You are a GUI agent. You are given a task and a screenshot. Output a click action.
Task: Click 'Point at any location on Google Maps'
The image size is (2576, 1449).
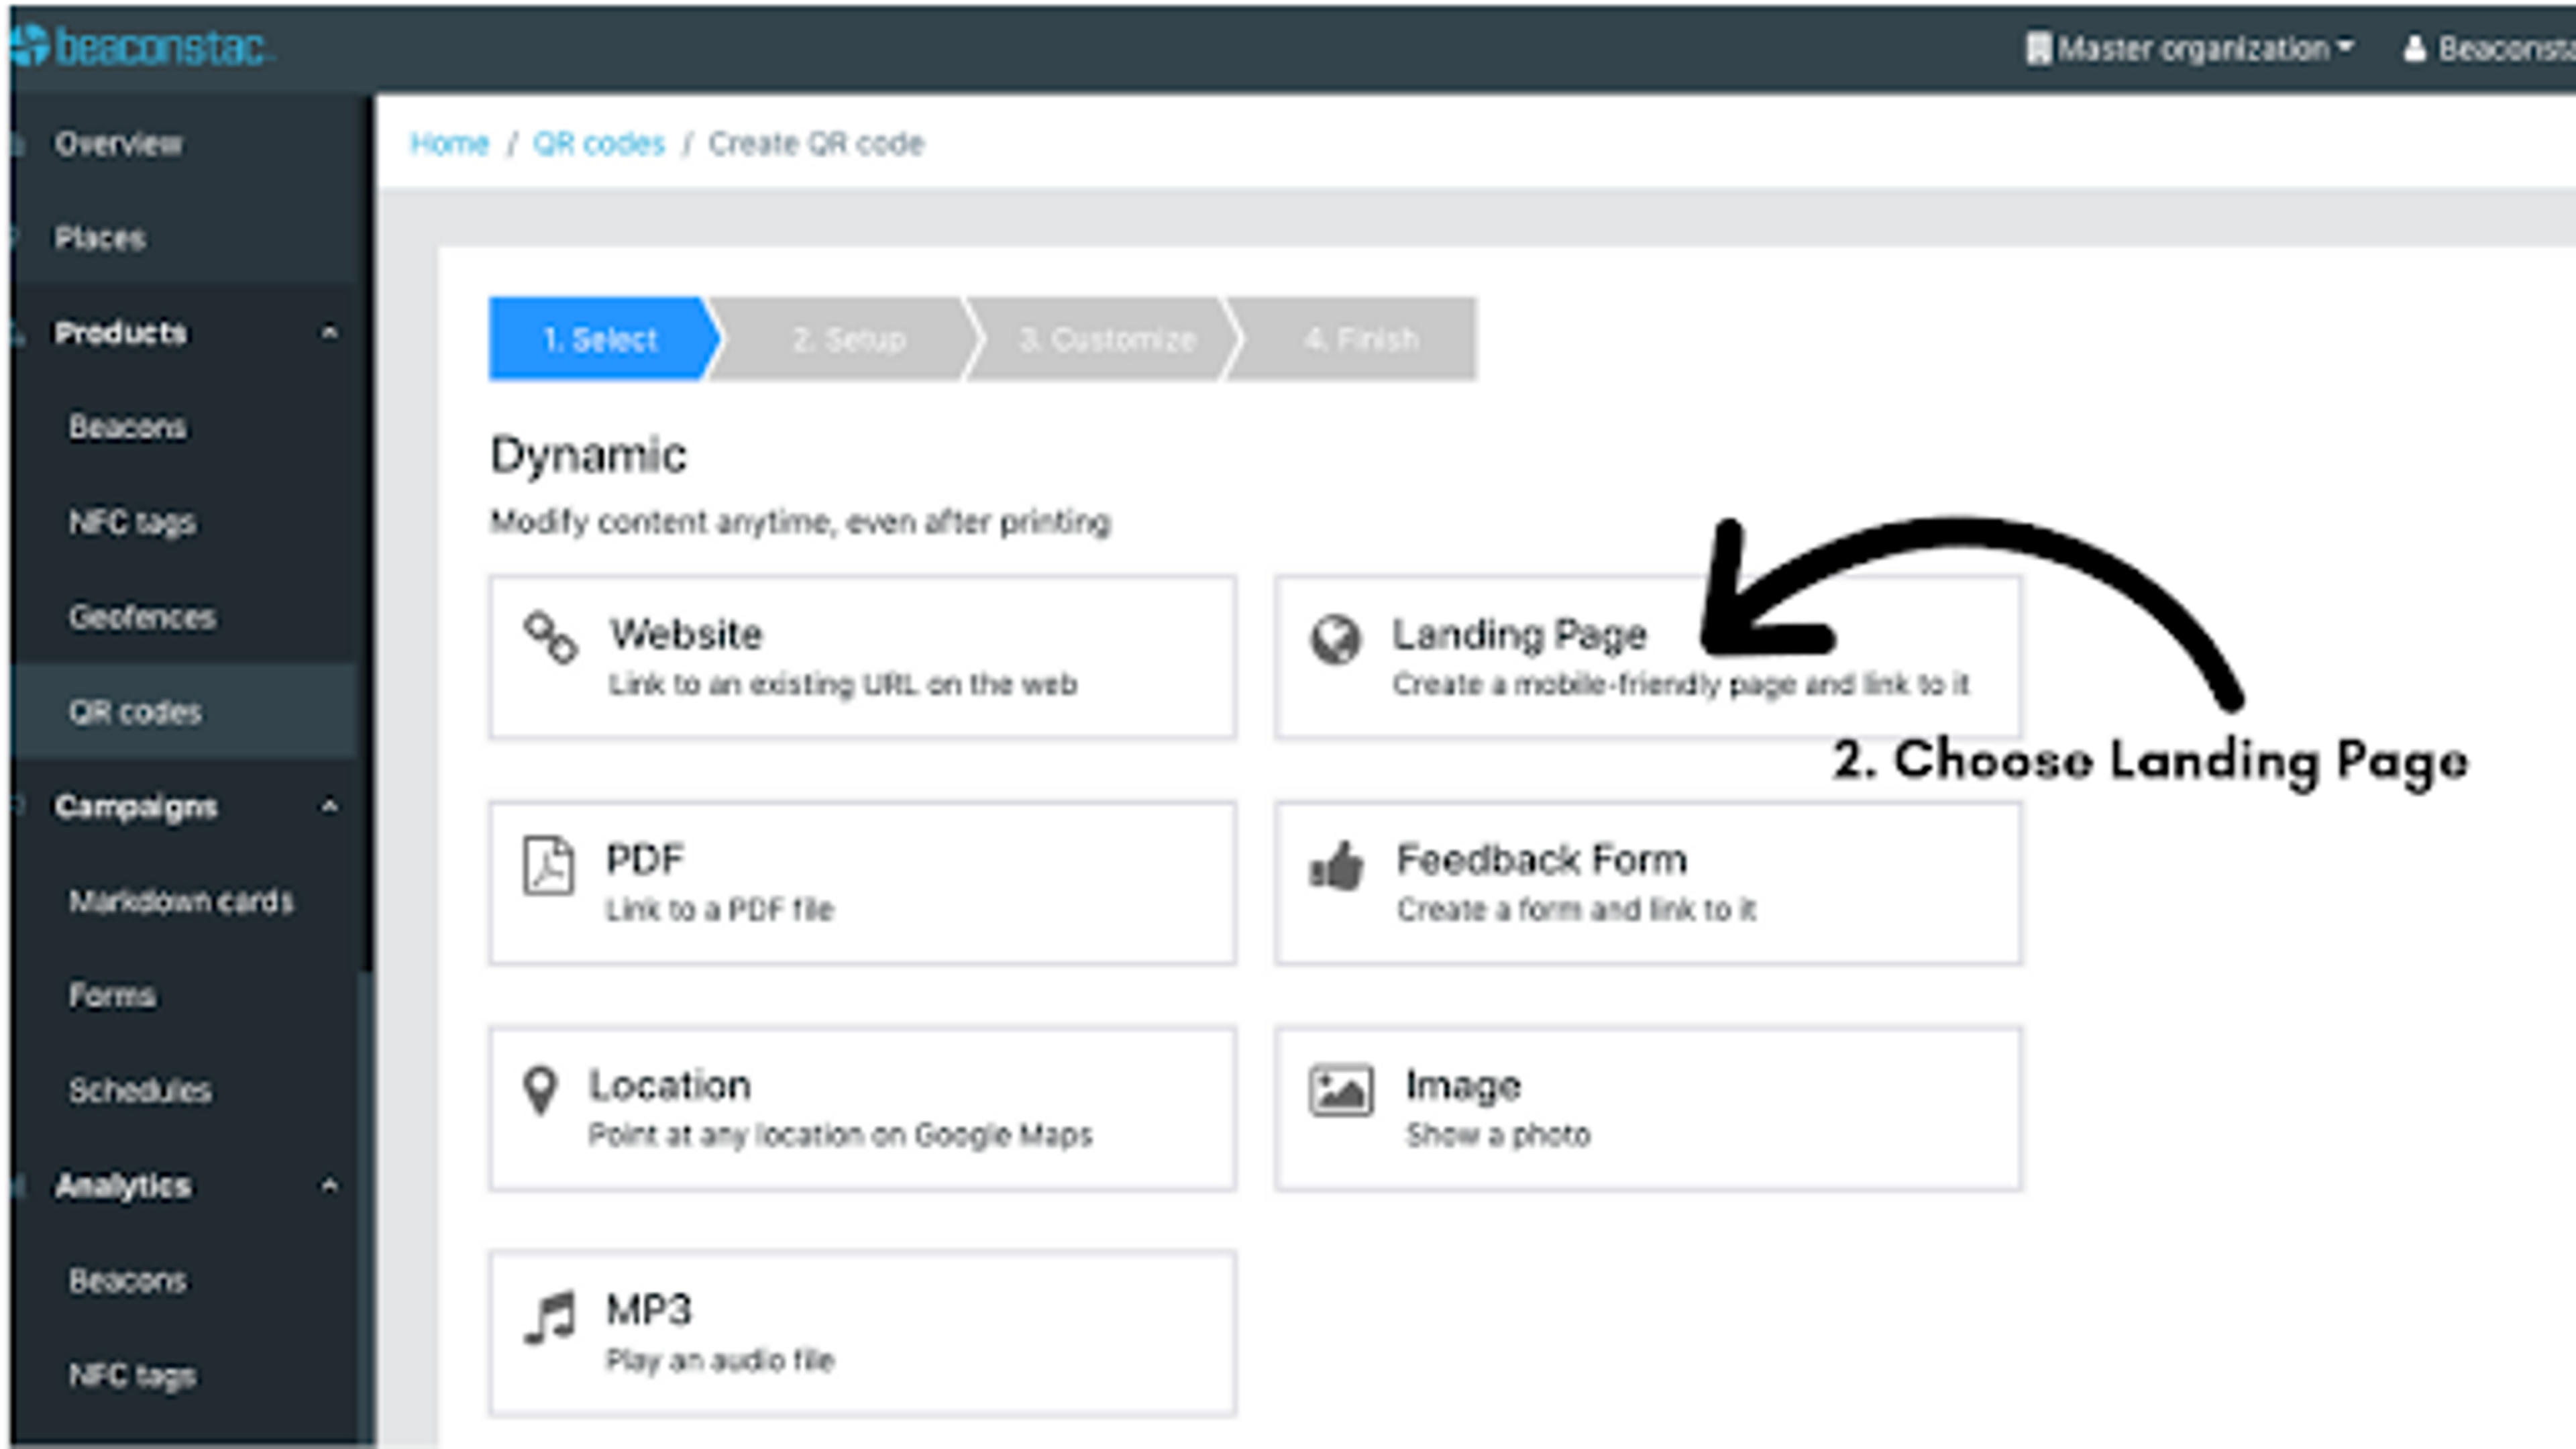click(x=840, y=1135)
